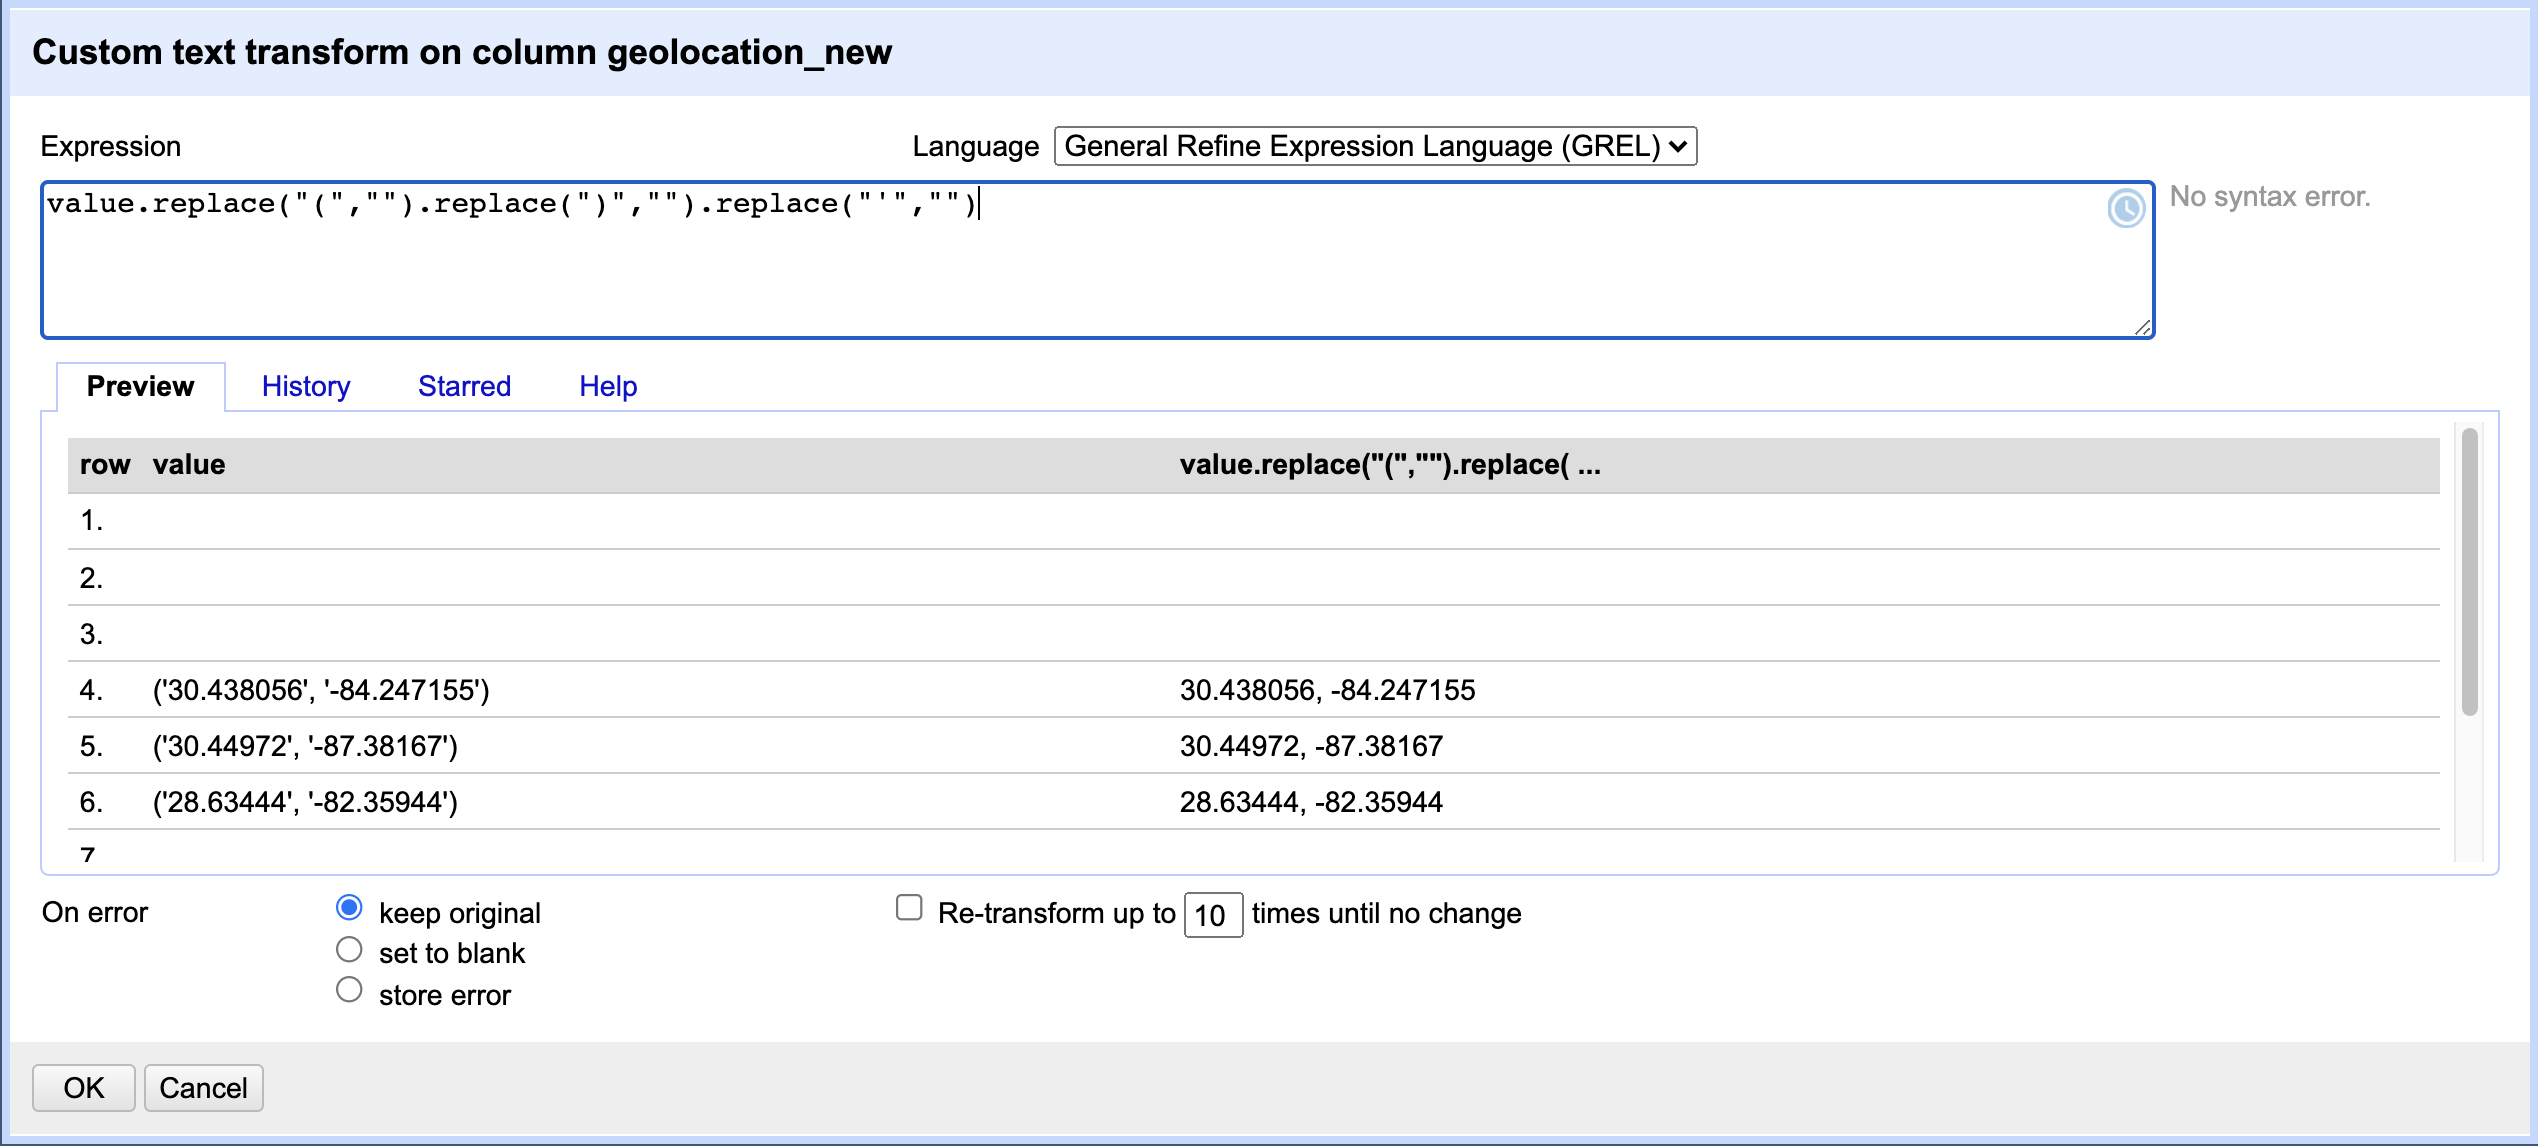Open the Starred tab
Viewport: 2538px width, 1146px height.
point(464,386)
